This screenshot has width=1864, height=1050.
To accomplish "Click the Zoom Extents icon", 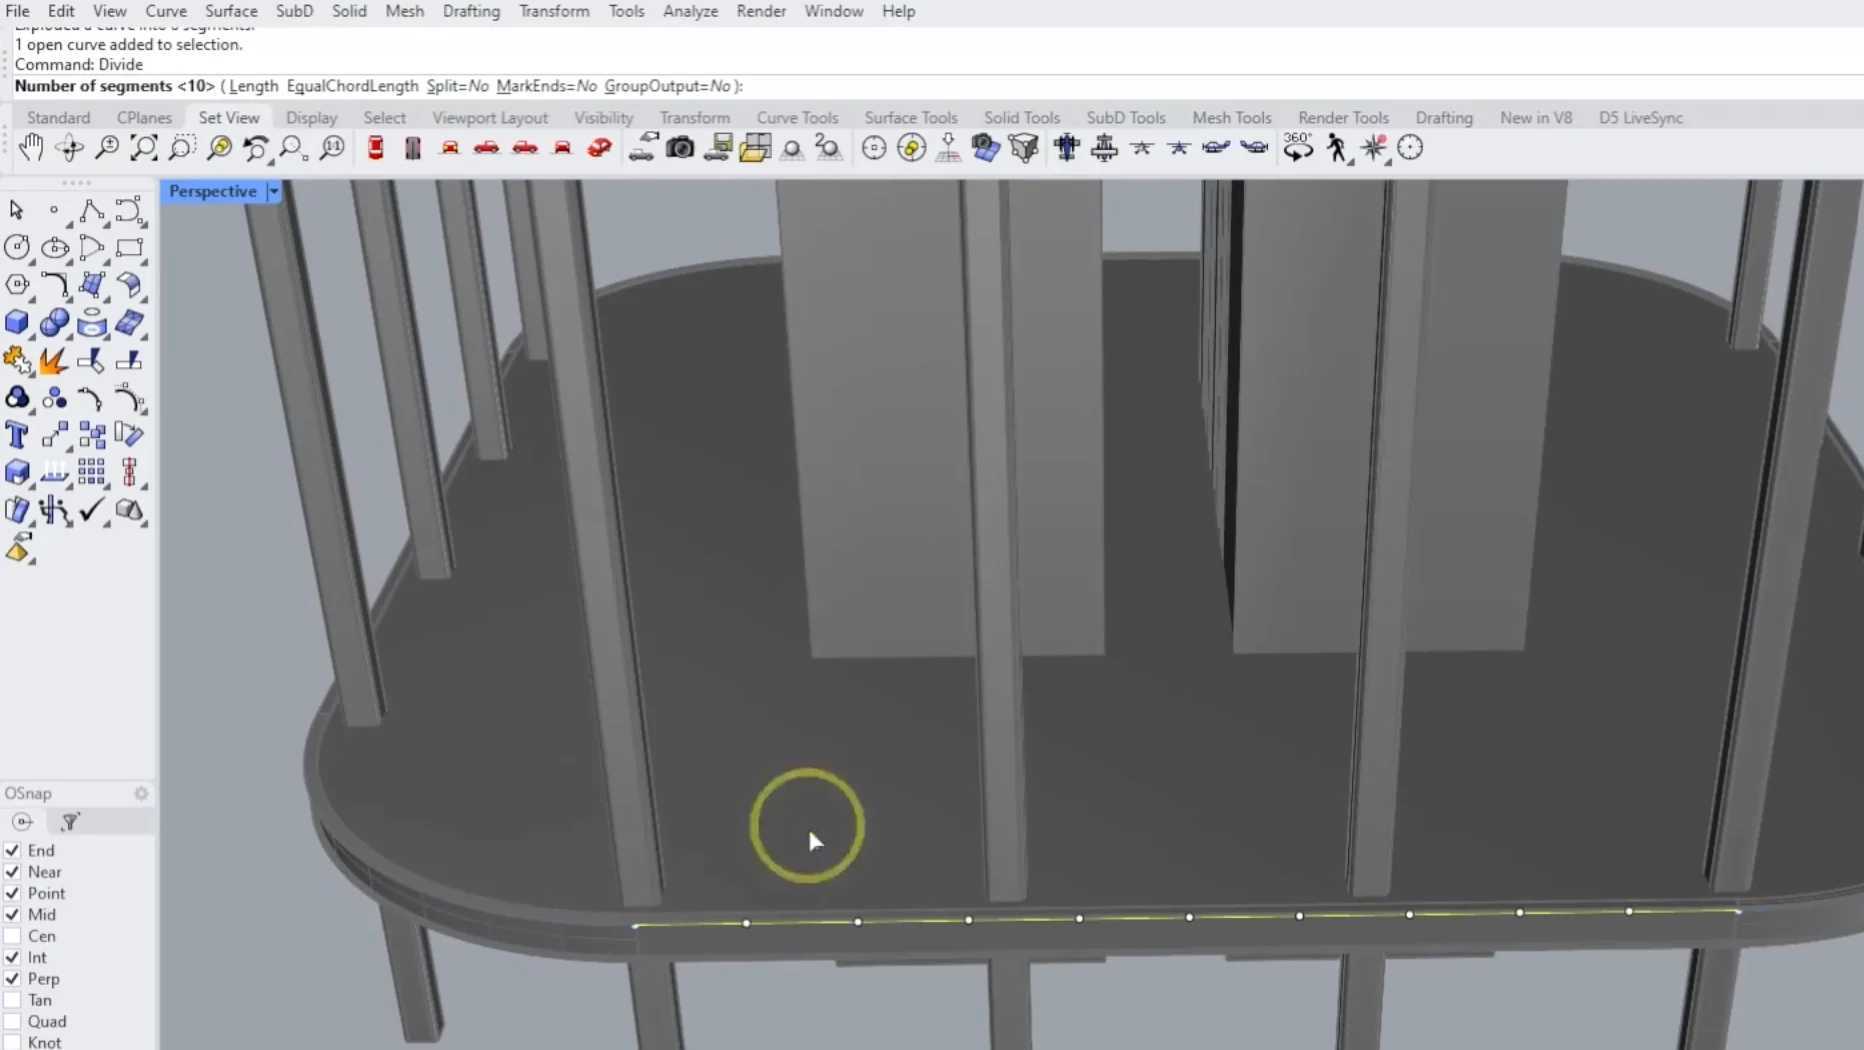I will (144, 148).
